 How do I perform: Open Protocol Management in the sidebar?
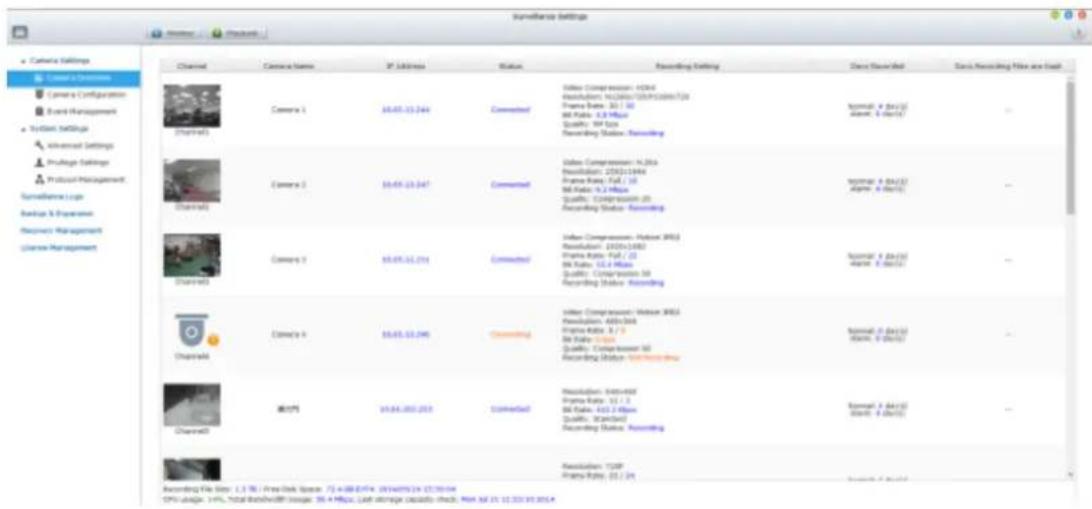80,179
